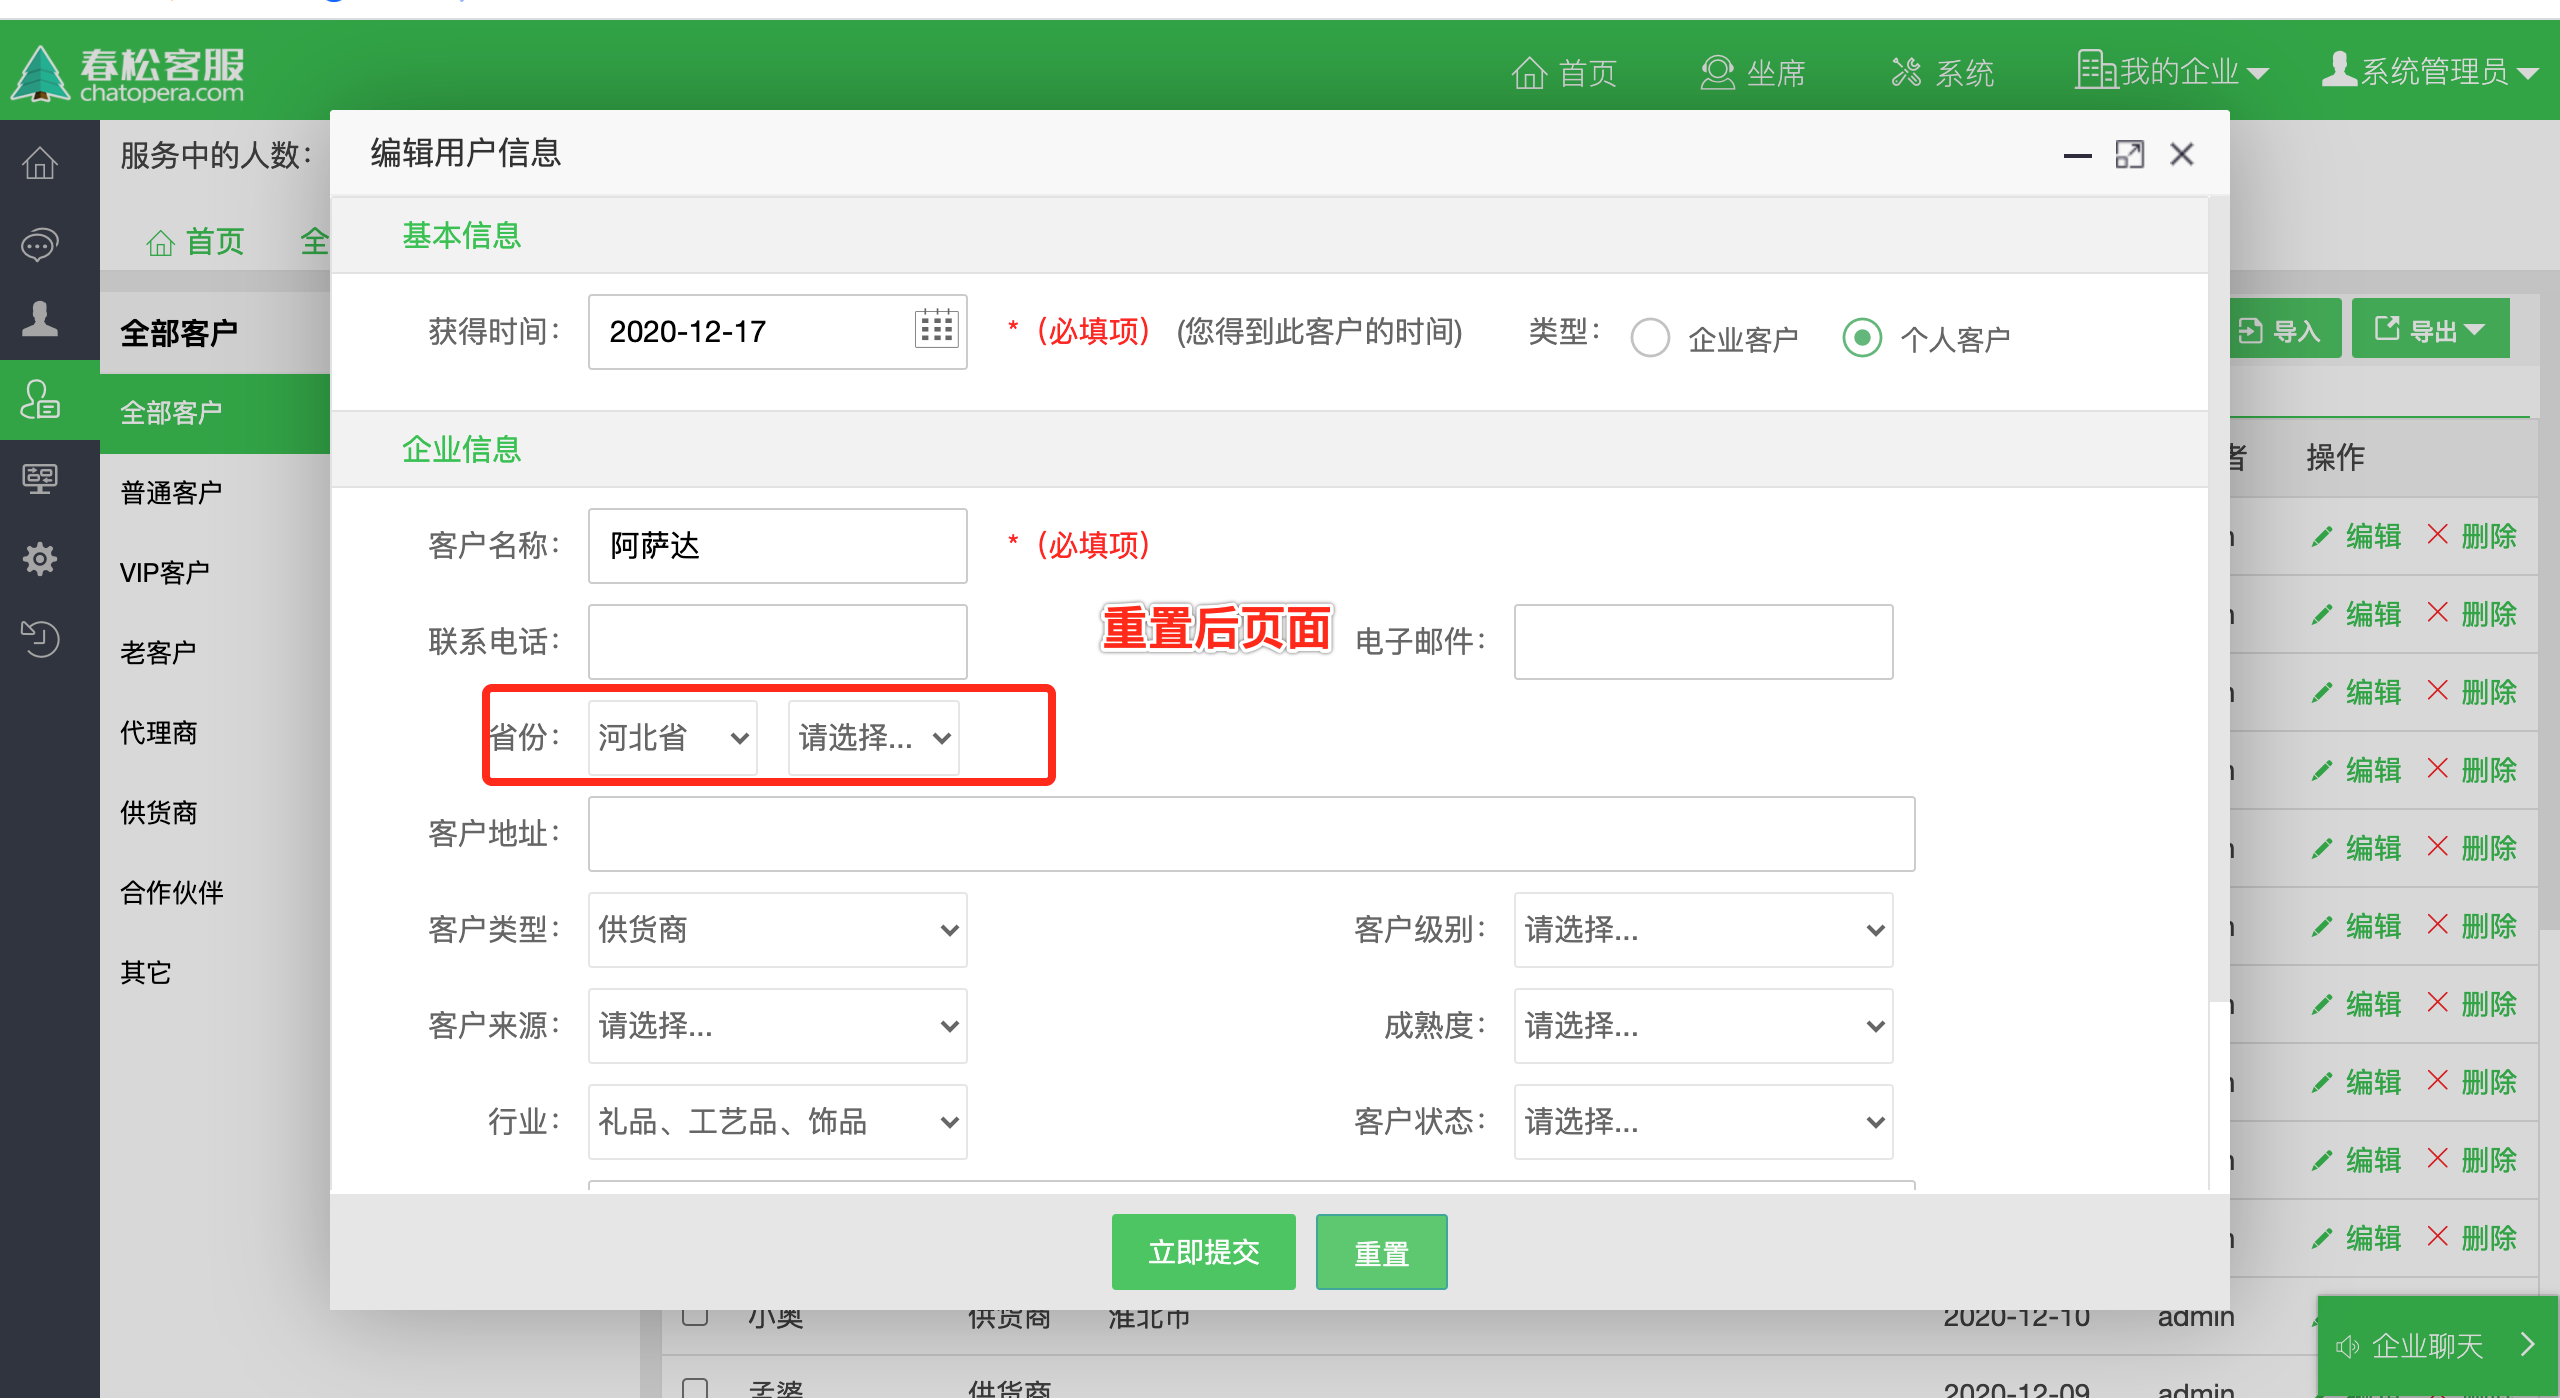Click the monitor icon in left sidebar
The image size is (2560, 1400).
pyautogui.click(x=40, y=480)
